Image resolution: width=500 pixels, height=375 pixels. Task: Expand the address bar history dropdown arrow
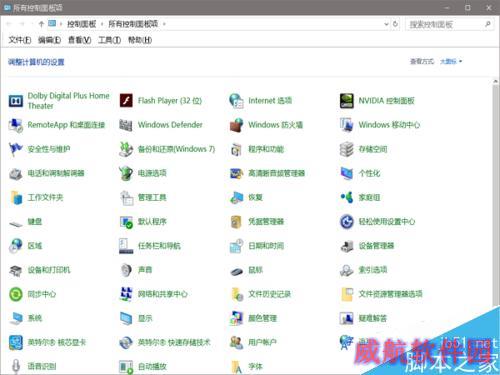(386, 24)
